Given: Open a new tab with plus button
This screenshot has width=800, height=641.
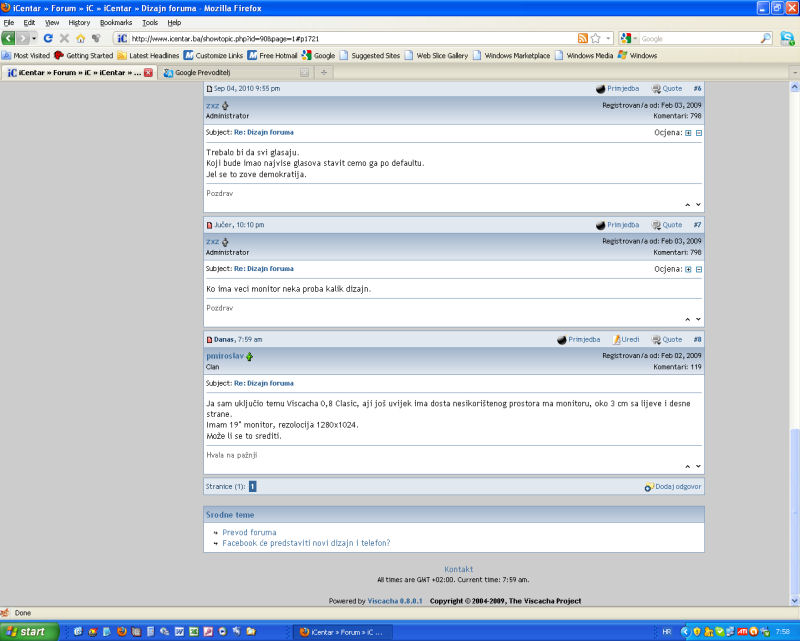Looking at the screenshot, I should 324,72.
